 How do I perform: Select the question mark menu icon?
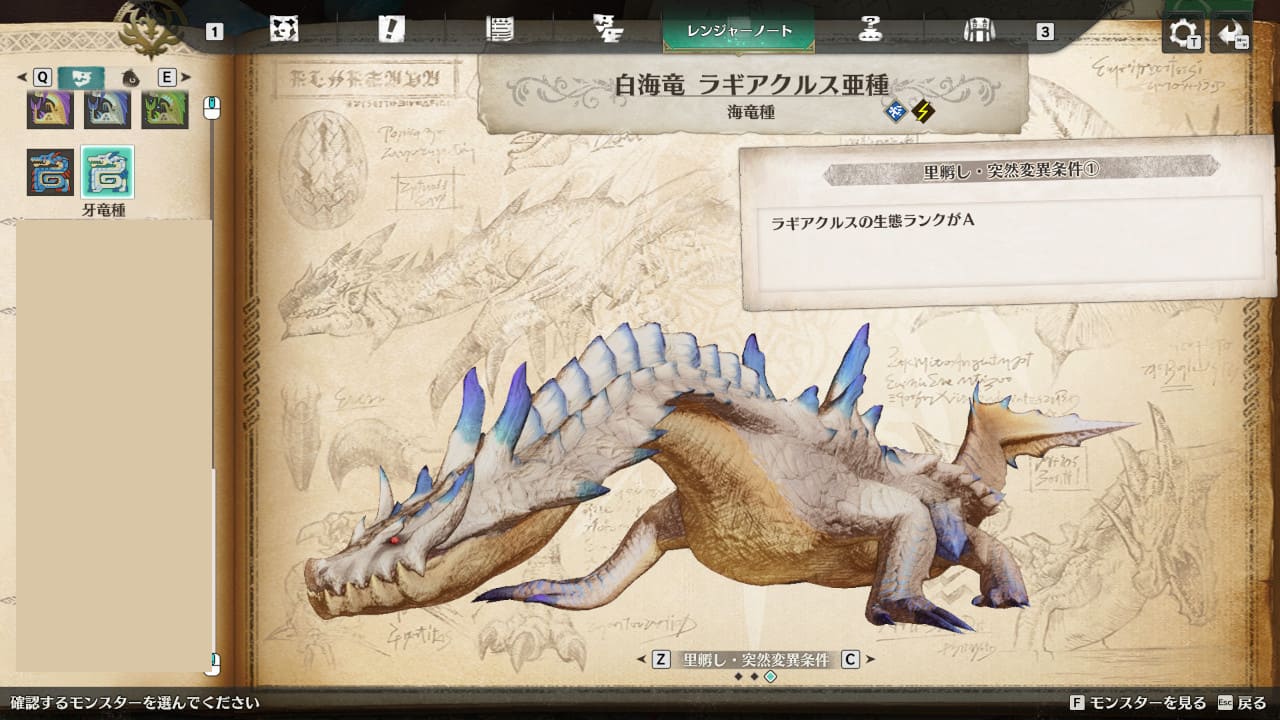coord(870,30)
